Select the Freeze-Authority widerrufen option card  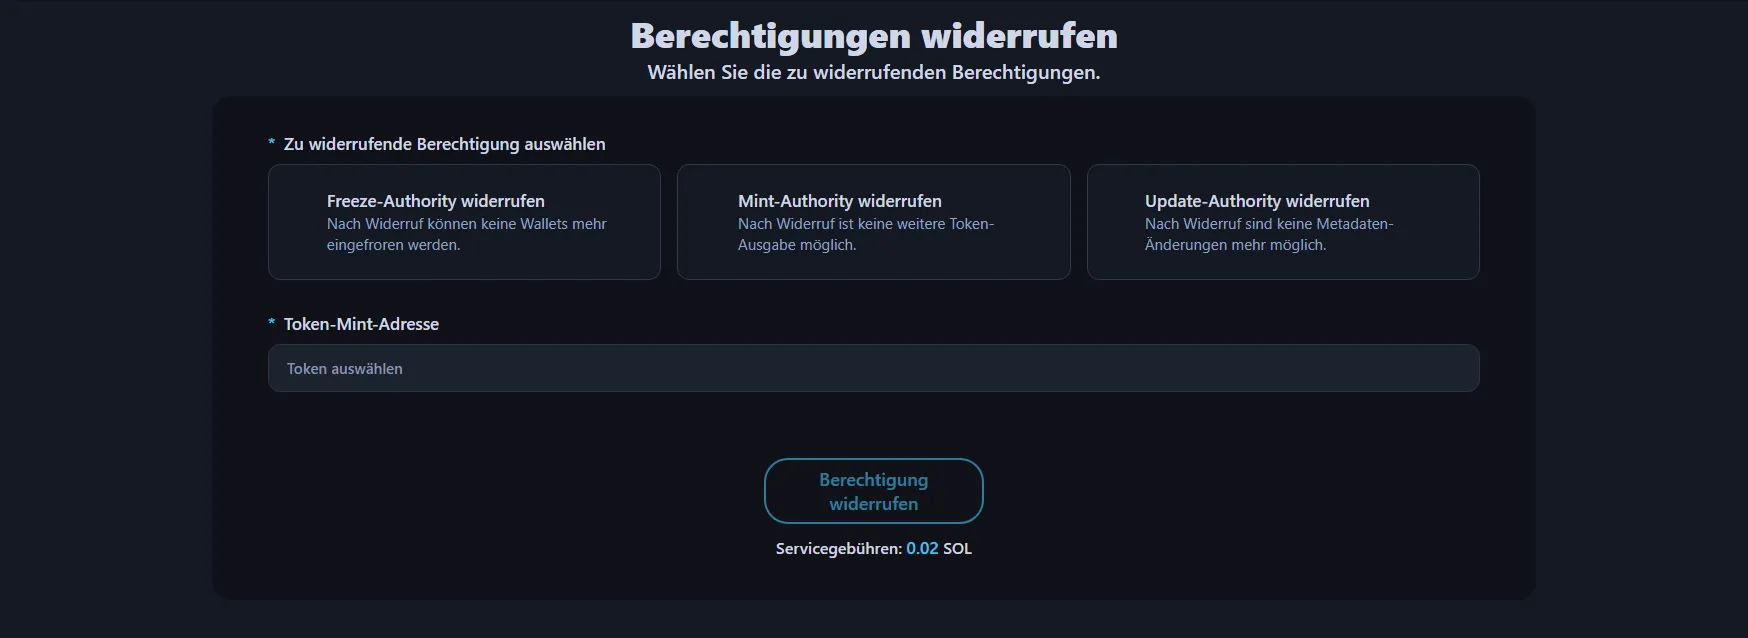(464, 222)
